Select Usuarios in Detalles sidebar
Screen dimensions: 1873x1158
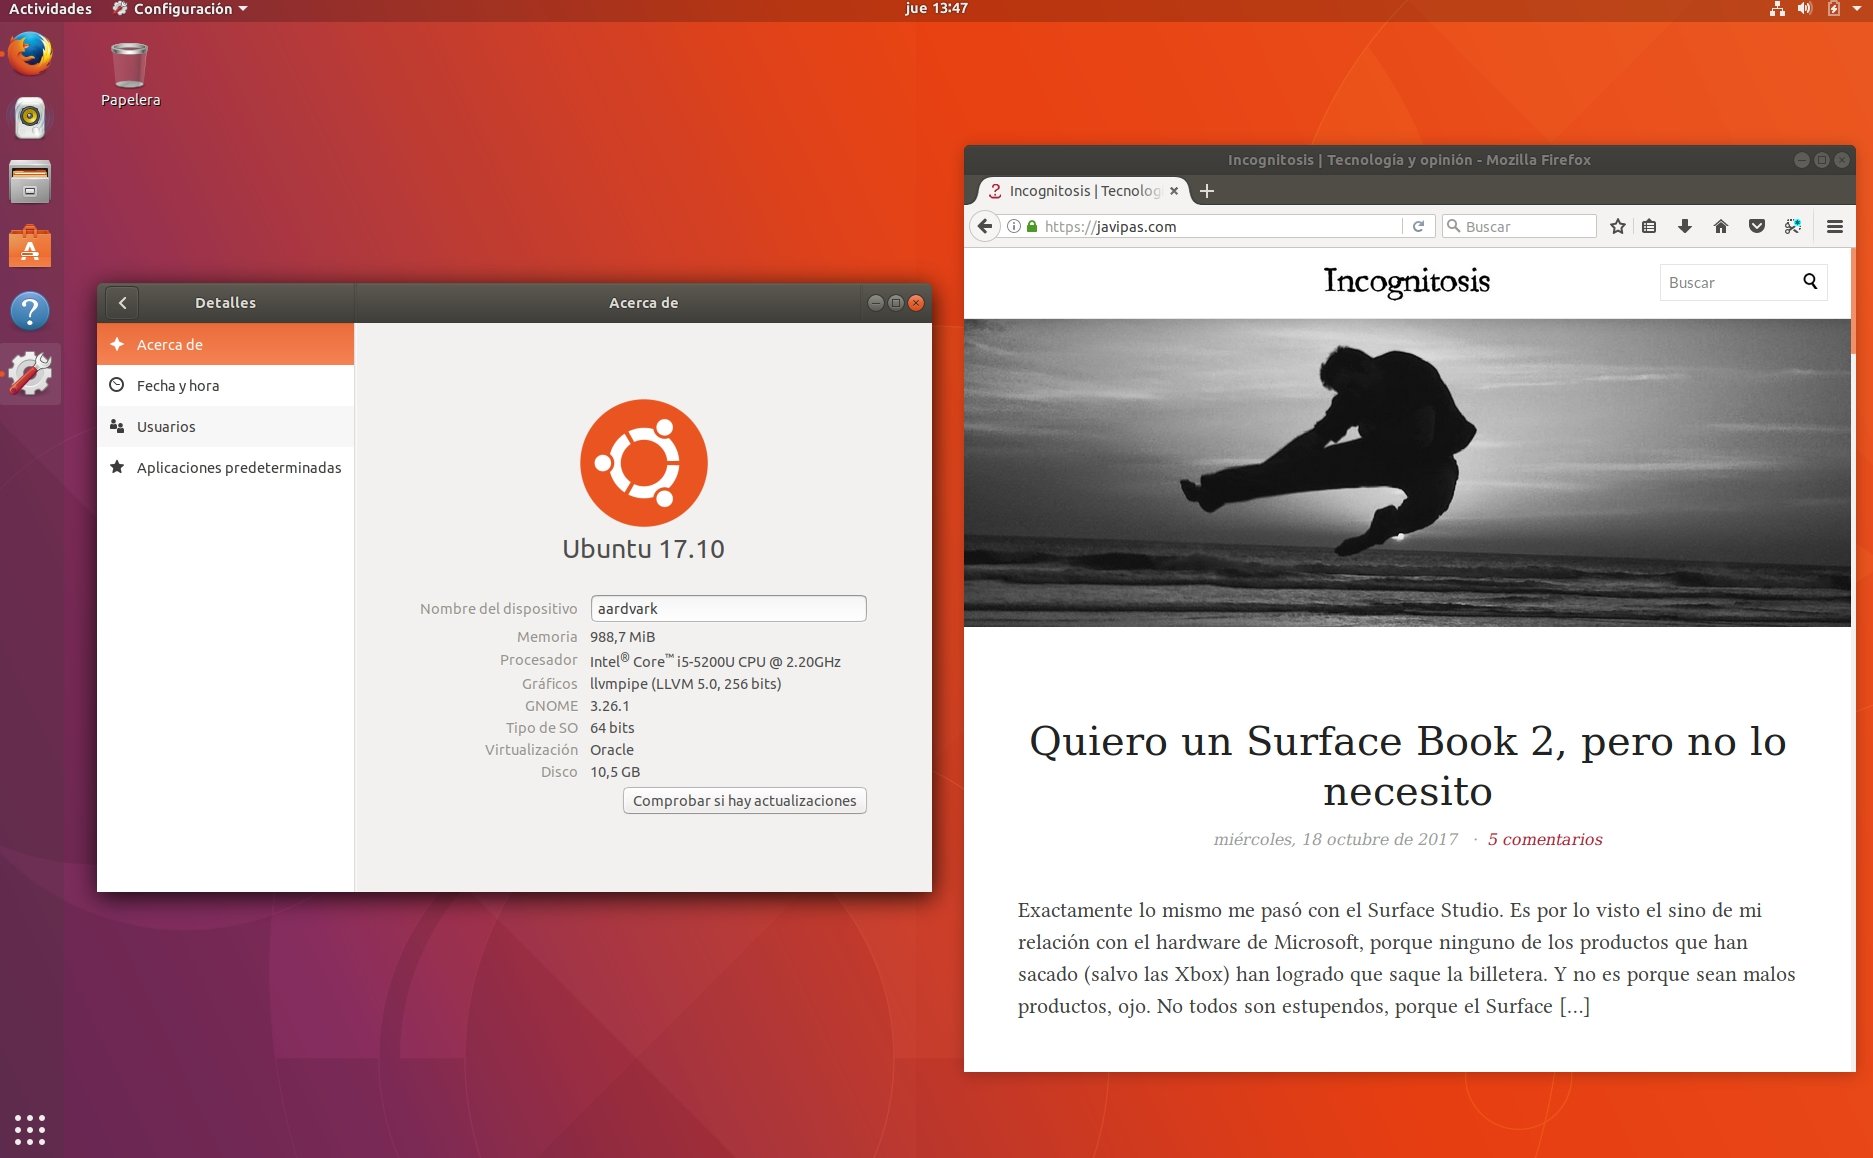(166, 427)
